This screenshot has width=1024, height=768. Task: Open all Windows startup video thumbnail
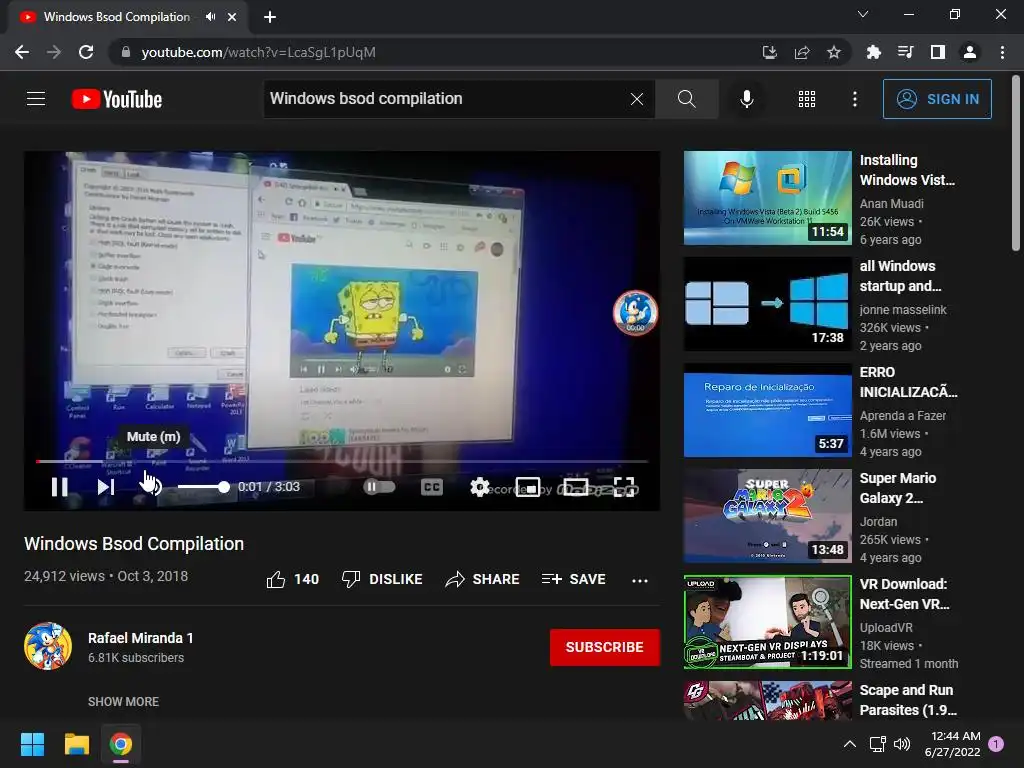click(x=767, y=304)
